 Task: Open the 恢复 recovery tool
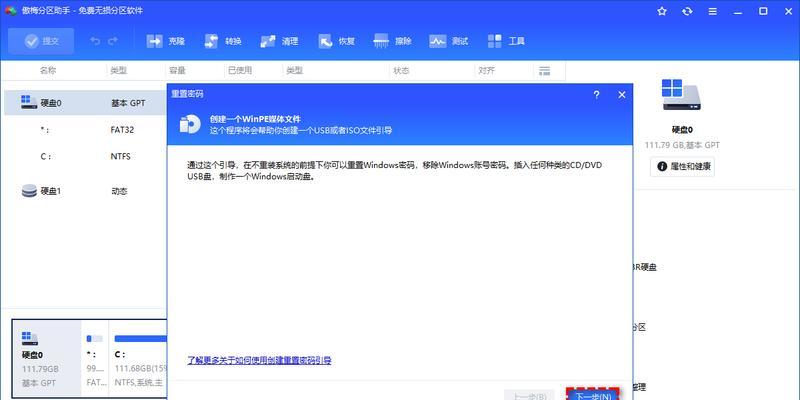336,41
